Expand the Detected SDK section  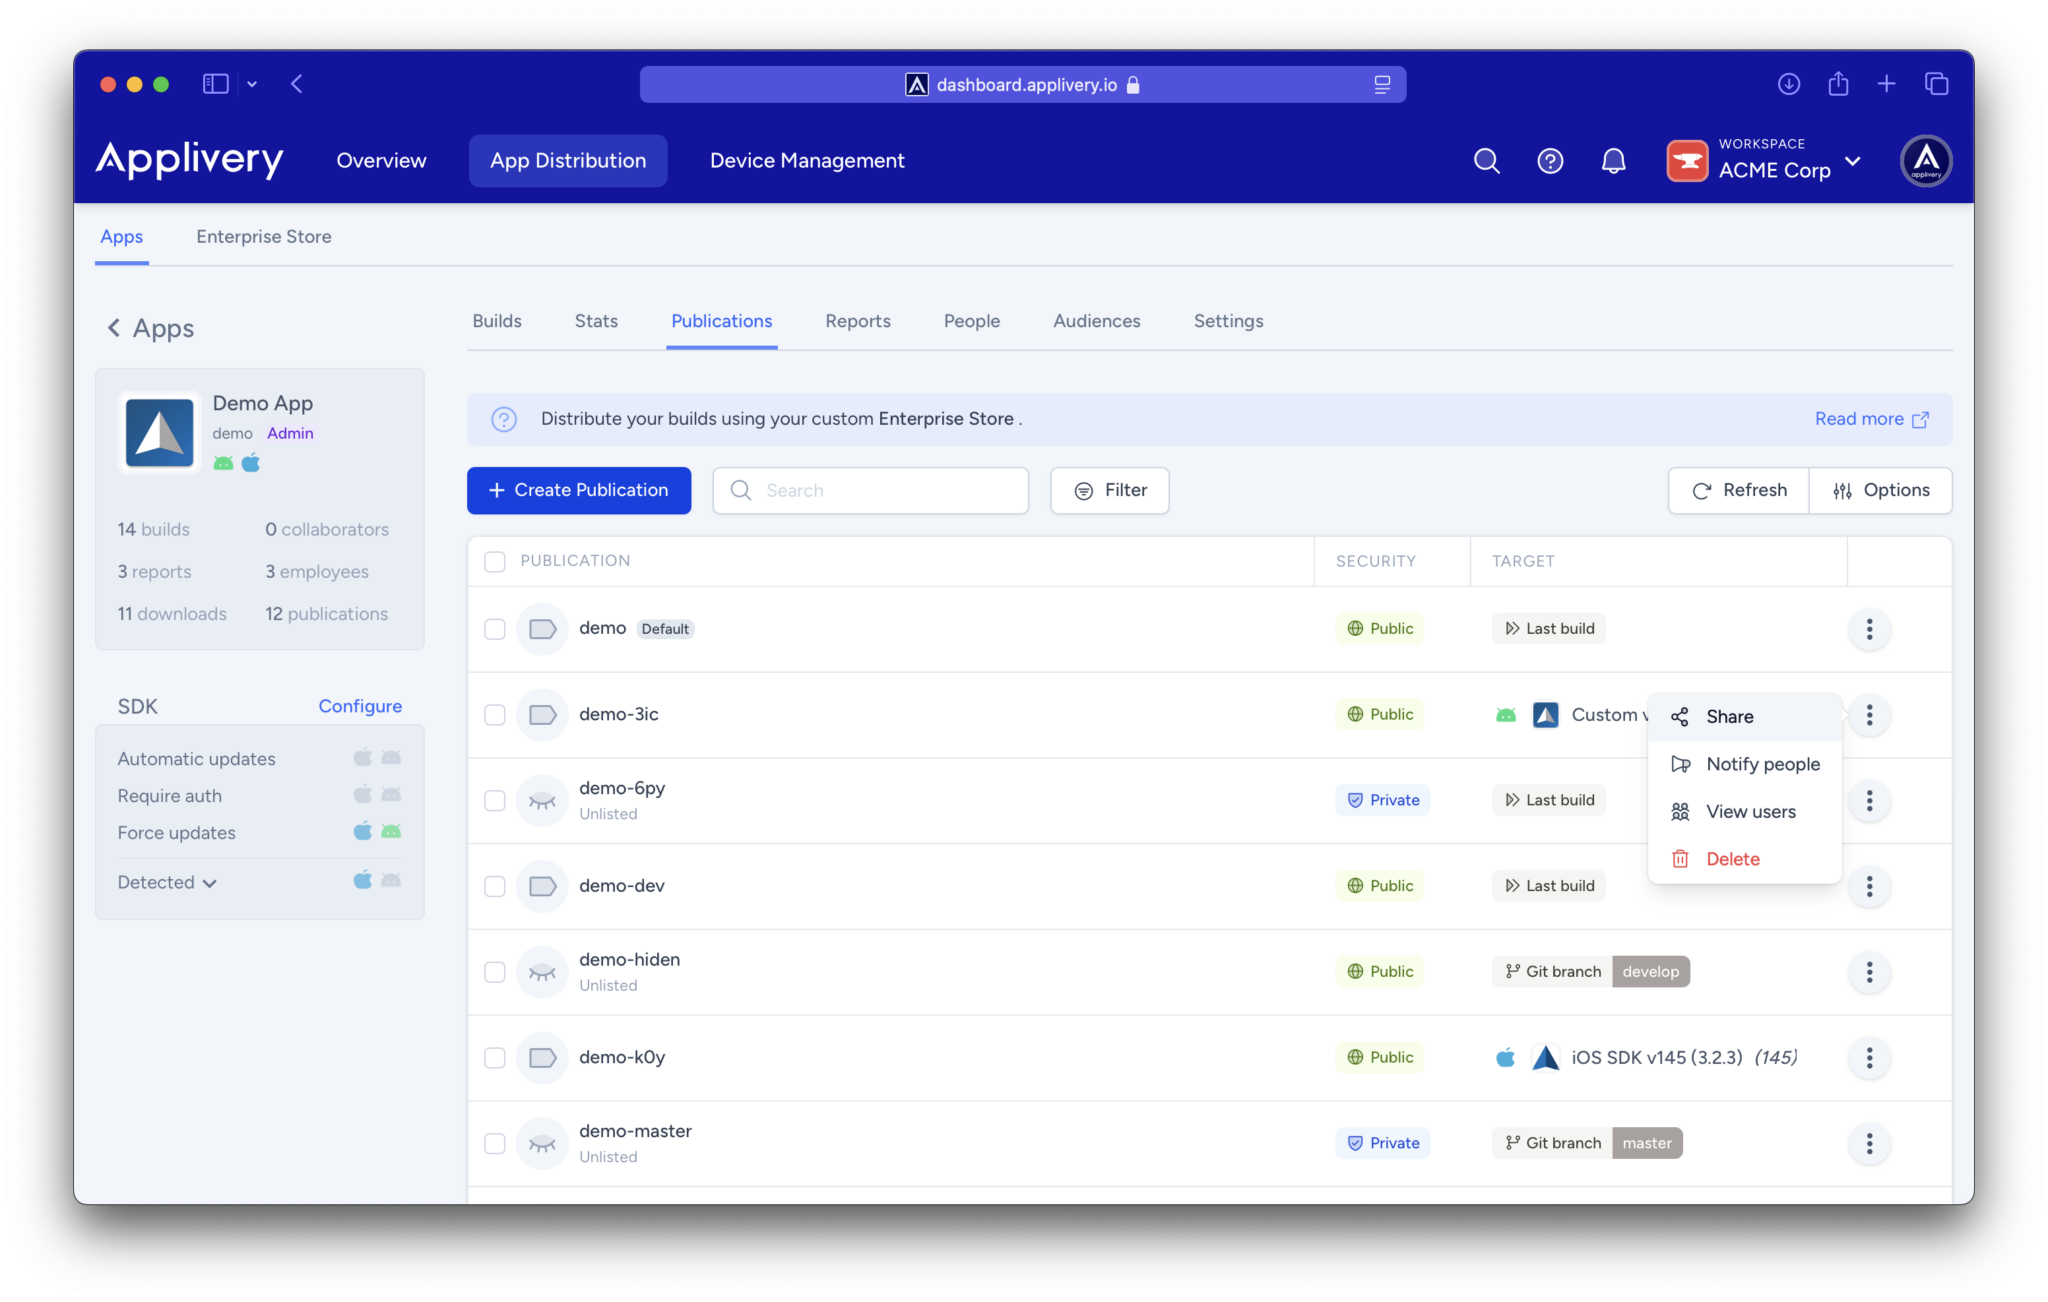pyautogui.click(x=167, y=882)
